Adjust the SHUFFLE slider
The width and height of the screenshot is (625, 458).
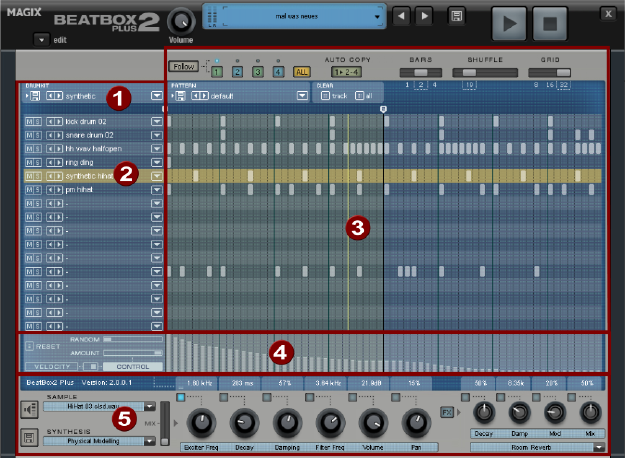click(x=485, y=73)
